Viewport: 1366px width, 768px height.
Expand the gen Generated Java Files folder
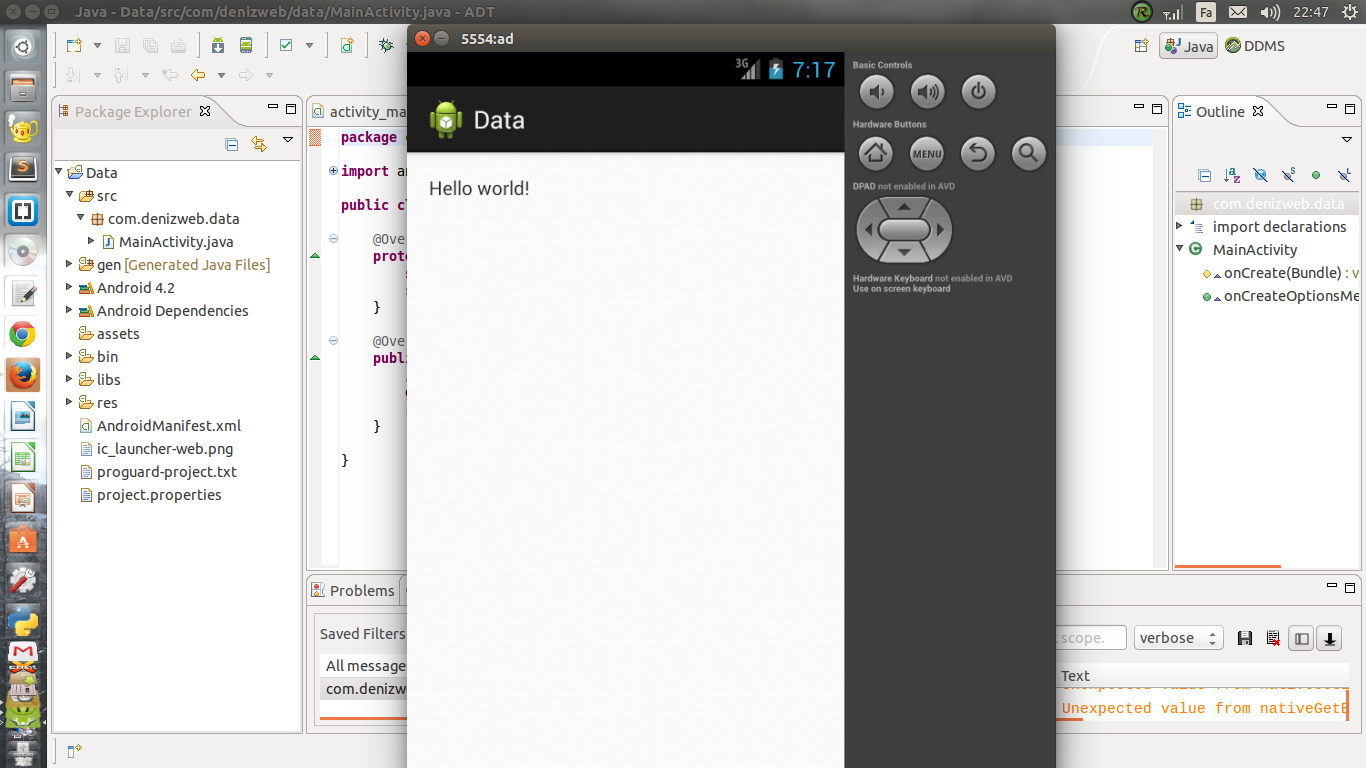tap(69, 265)
